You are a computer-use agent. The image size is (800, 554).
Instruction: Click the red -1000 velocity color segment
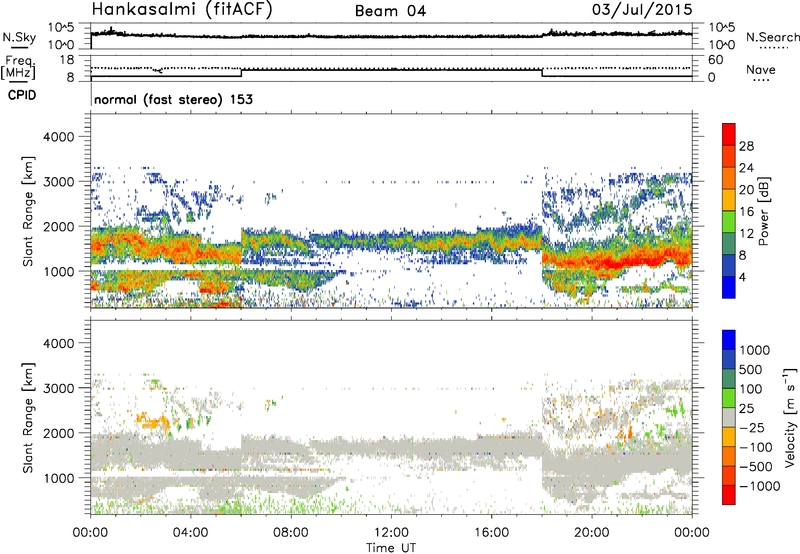tap(729, 495)
